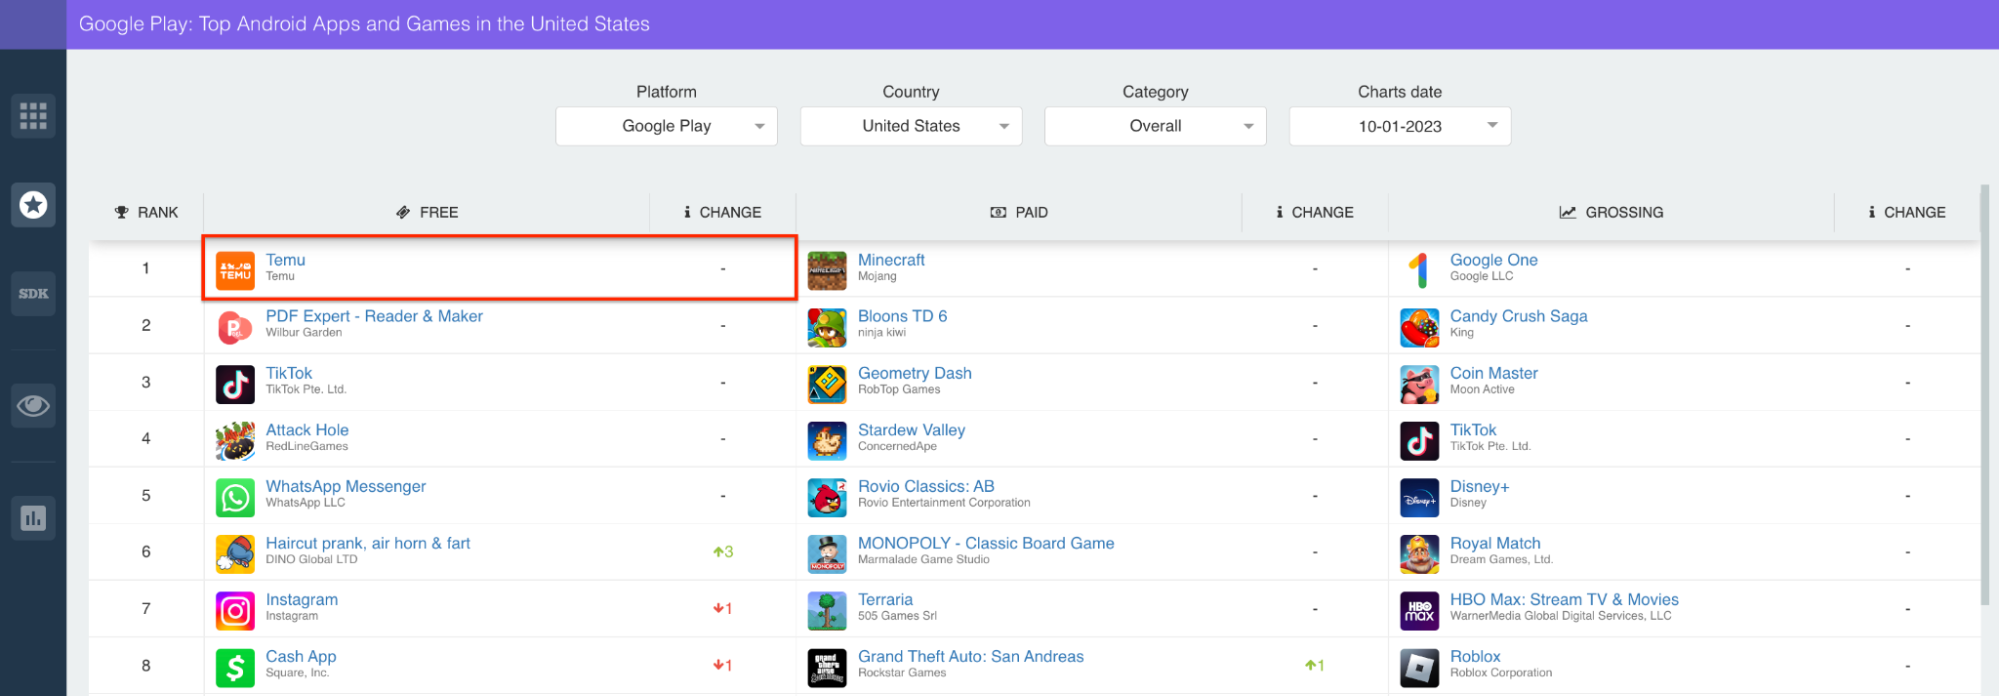Click the Cash App icon
1999x696 pixels.
[x=235, y=667]
